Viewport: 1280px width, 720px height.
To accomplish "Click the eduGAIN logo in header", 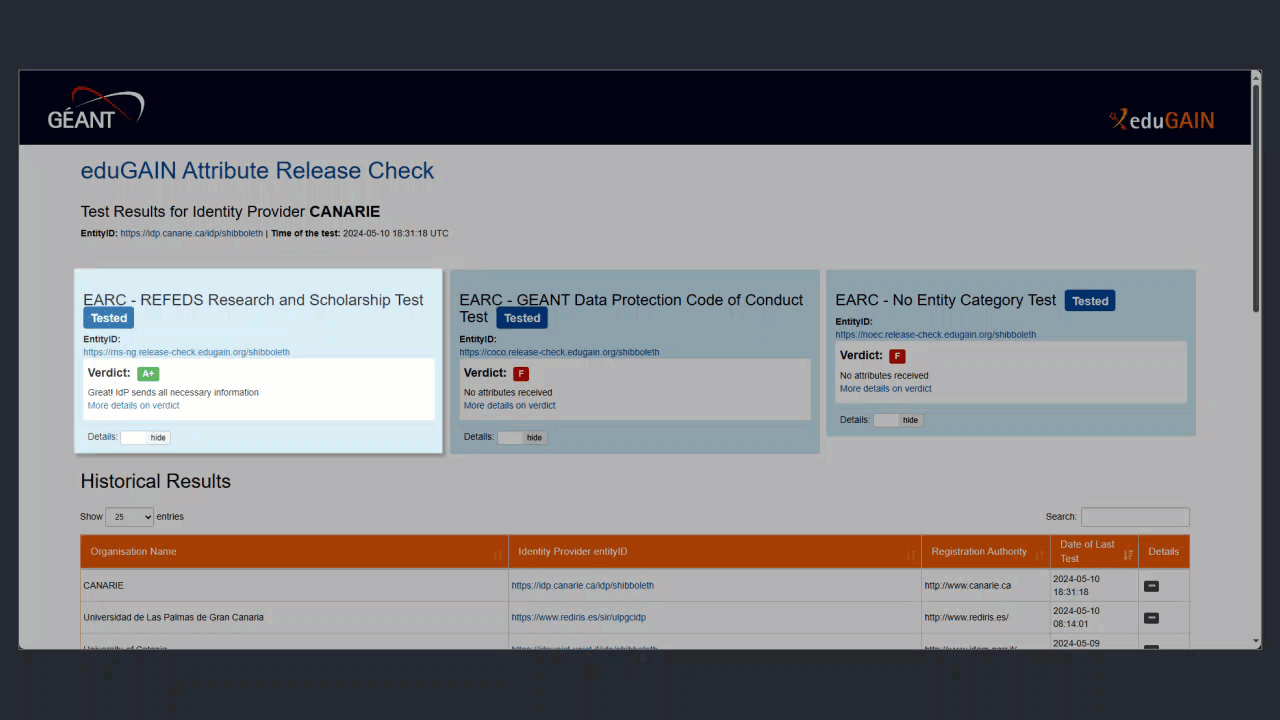I will pos(1162,120).
